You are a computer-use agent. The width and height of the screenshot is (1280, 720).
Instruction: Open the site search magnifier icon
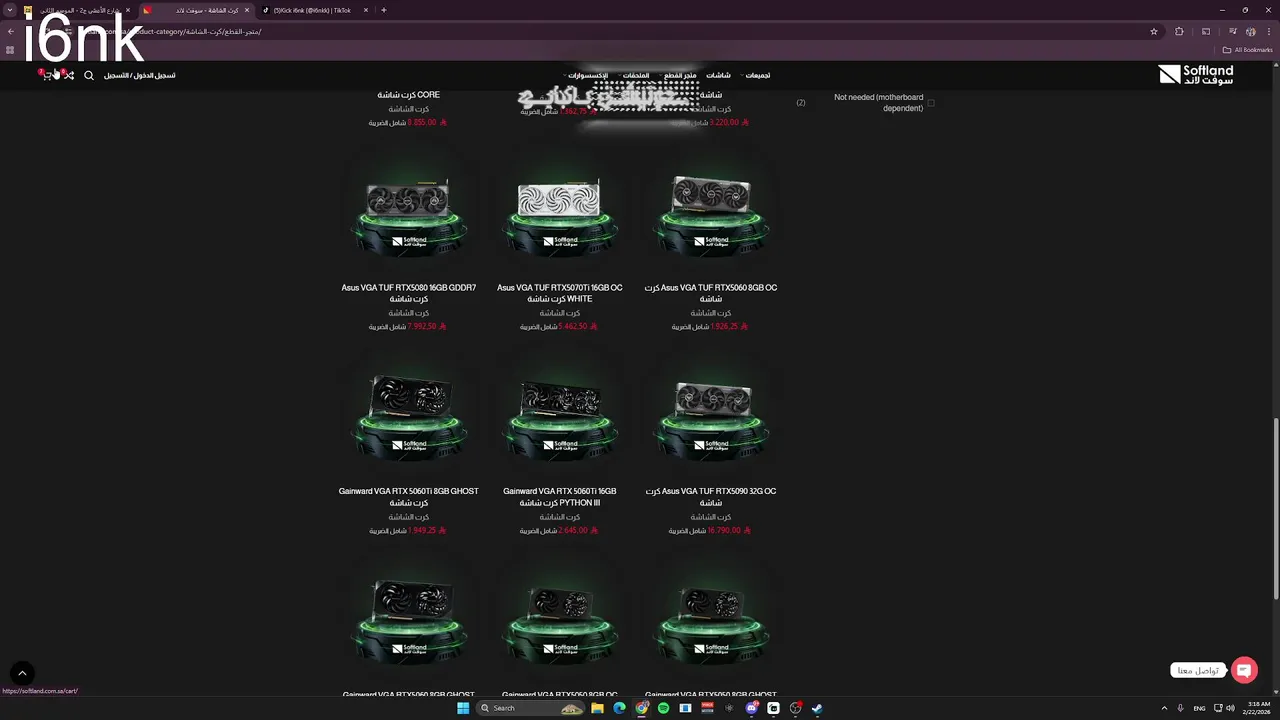point(89,75)
